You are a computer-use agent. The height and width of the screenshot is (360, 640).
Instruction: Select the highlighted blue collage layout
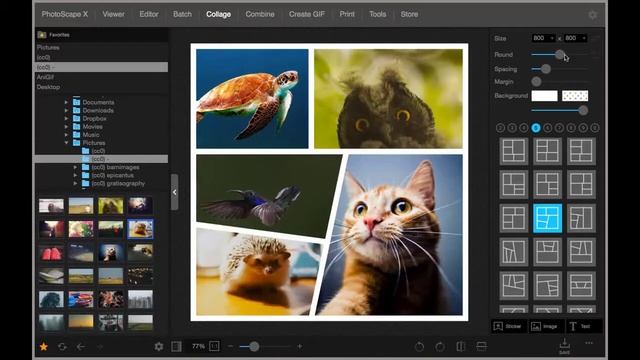click(x=547, y=218)
